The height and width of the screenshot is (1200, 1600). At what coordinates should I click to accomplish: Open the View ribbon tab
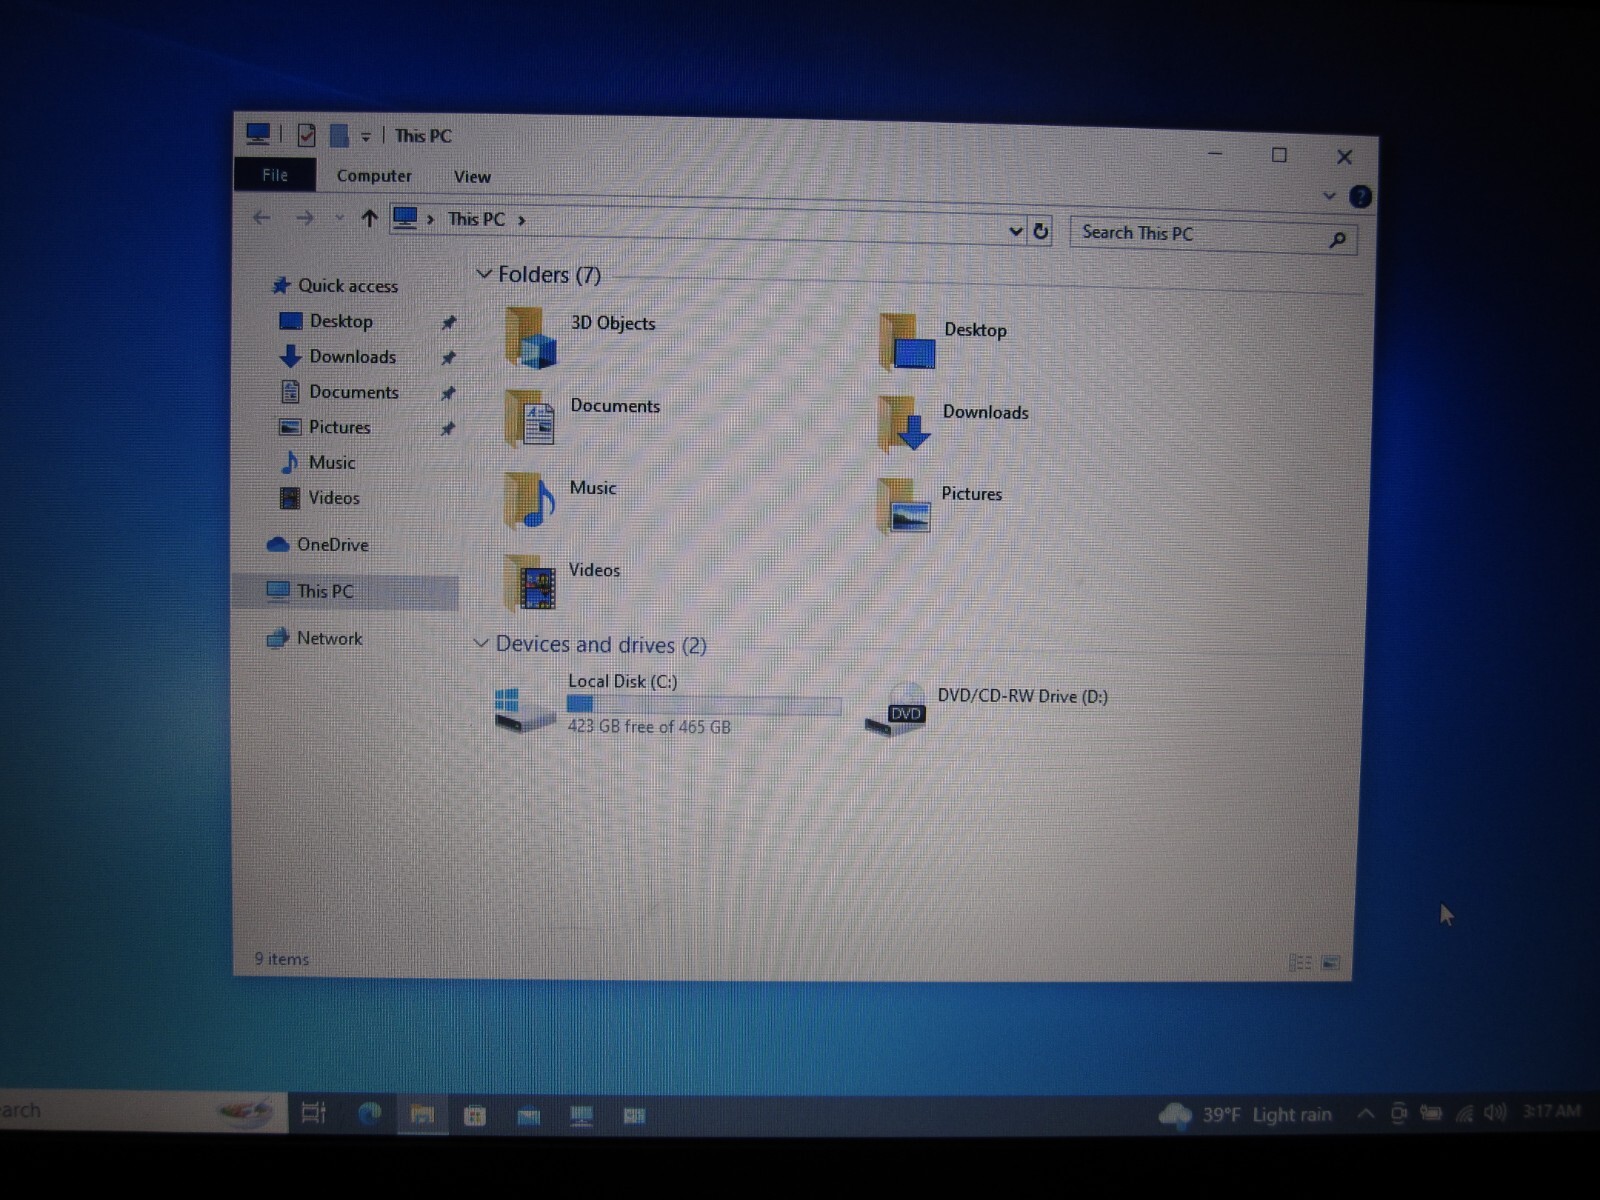[x=472, y=177]
